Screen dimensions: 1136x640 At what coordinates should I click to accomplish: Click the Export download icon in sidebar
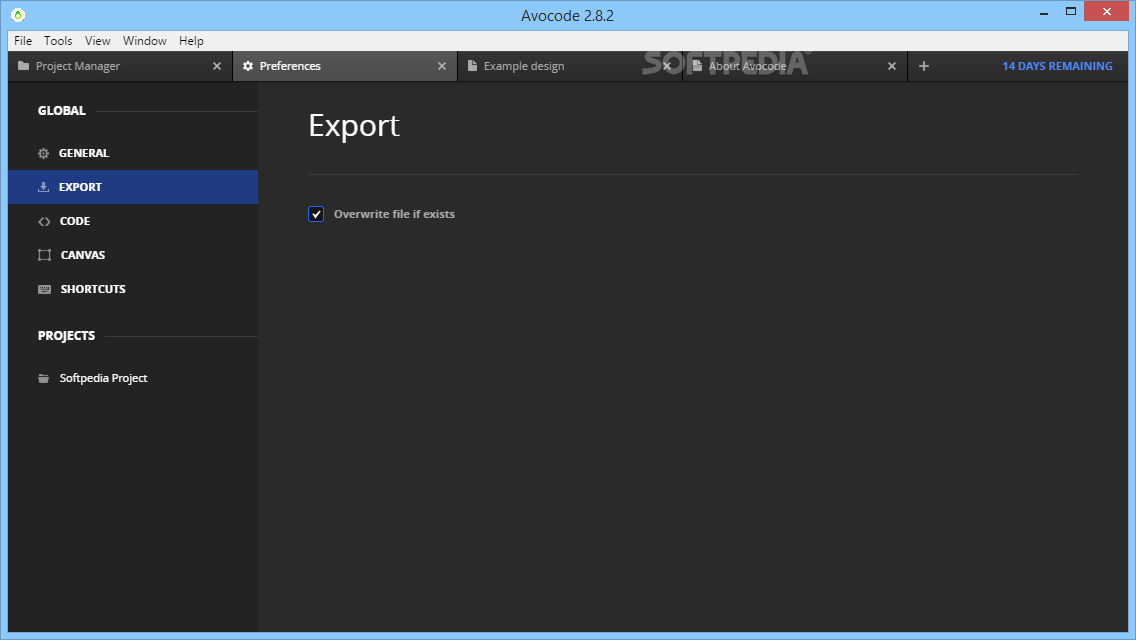point(43,187)
